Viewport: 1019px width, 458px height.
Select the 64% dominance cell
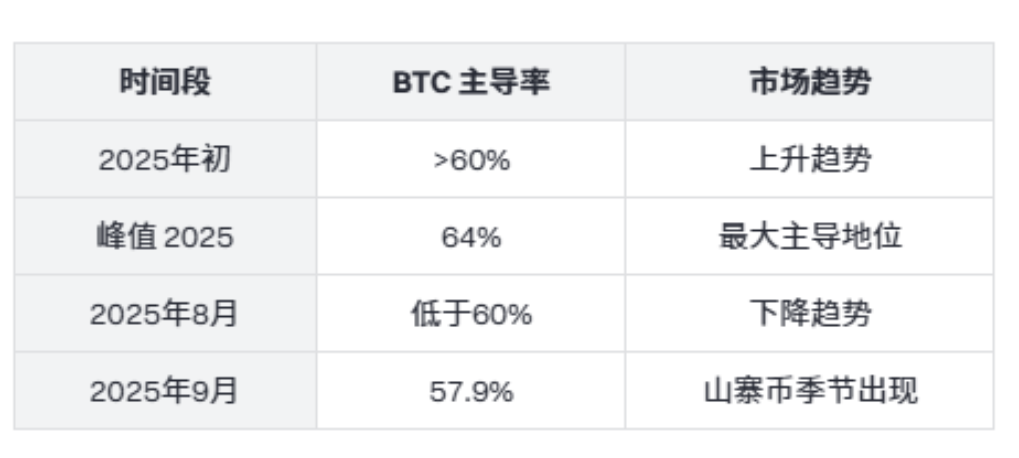[471, 238]
